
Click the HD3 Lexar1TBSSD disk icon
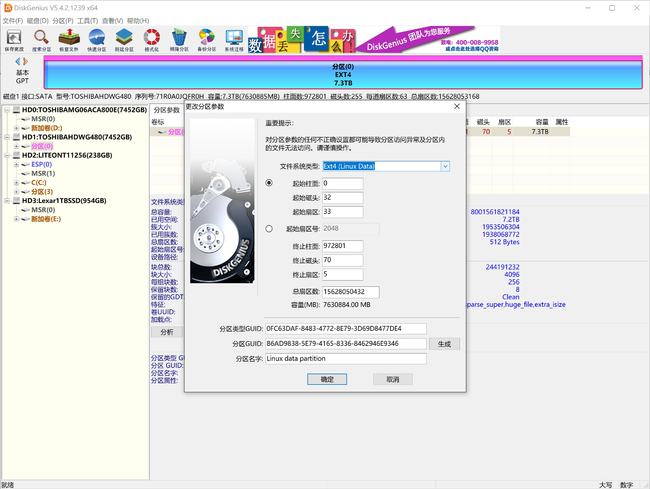pyautogui.click(x=16, y=201)
